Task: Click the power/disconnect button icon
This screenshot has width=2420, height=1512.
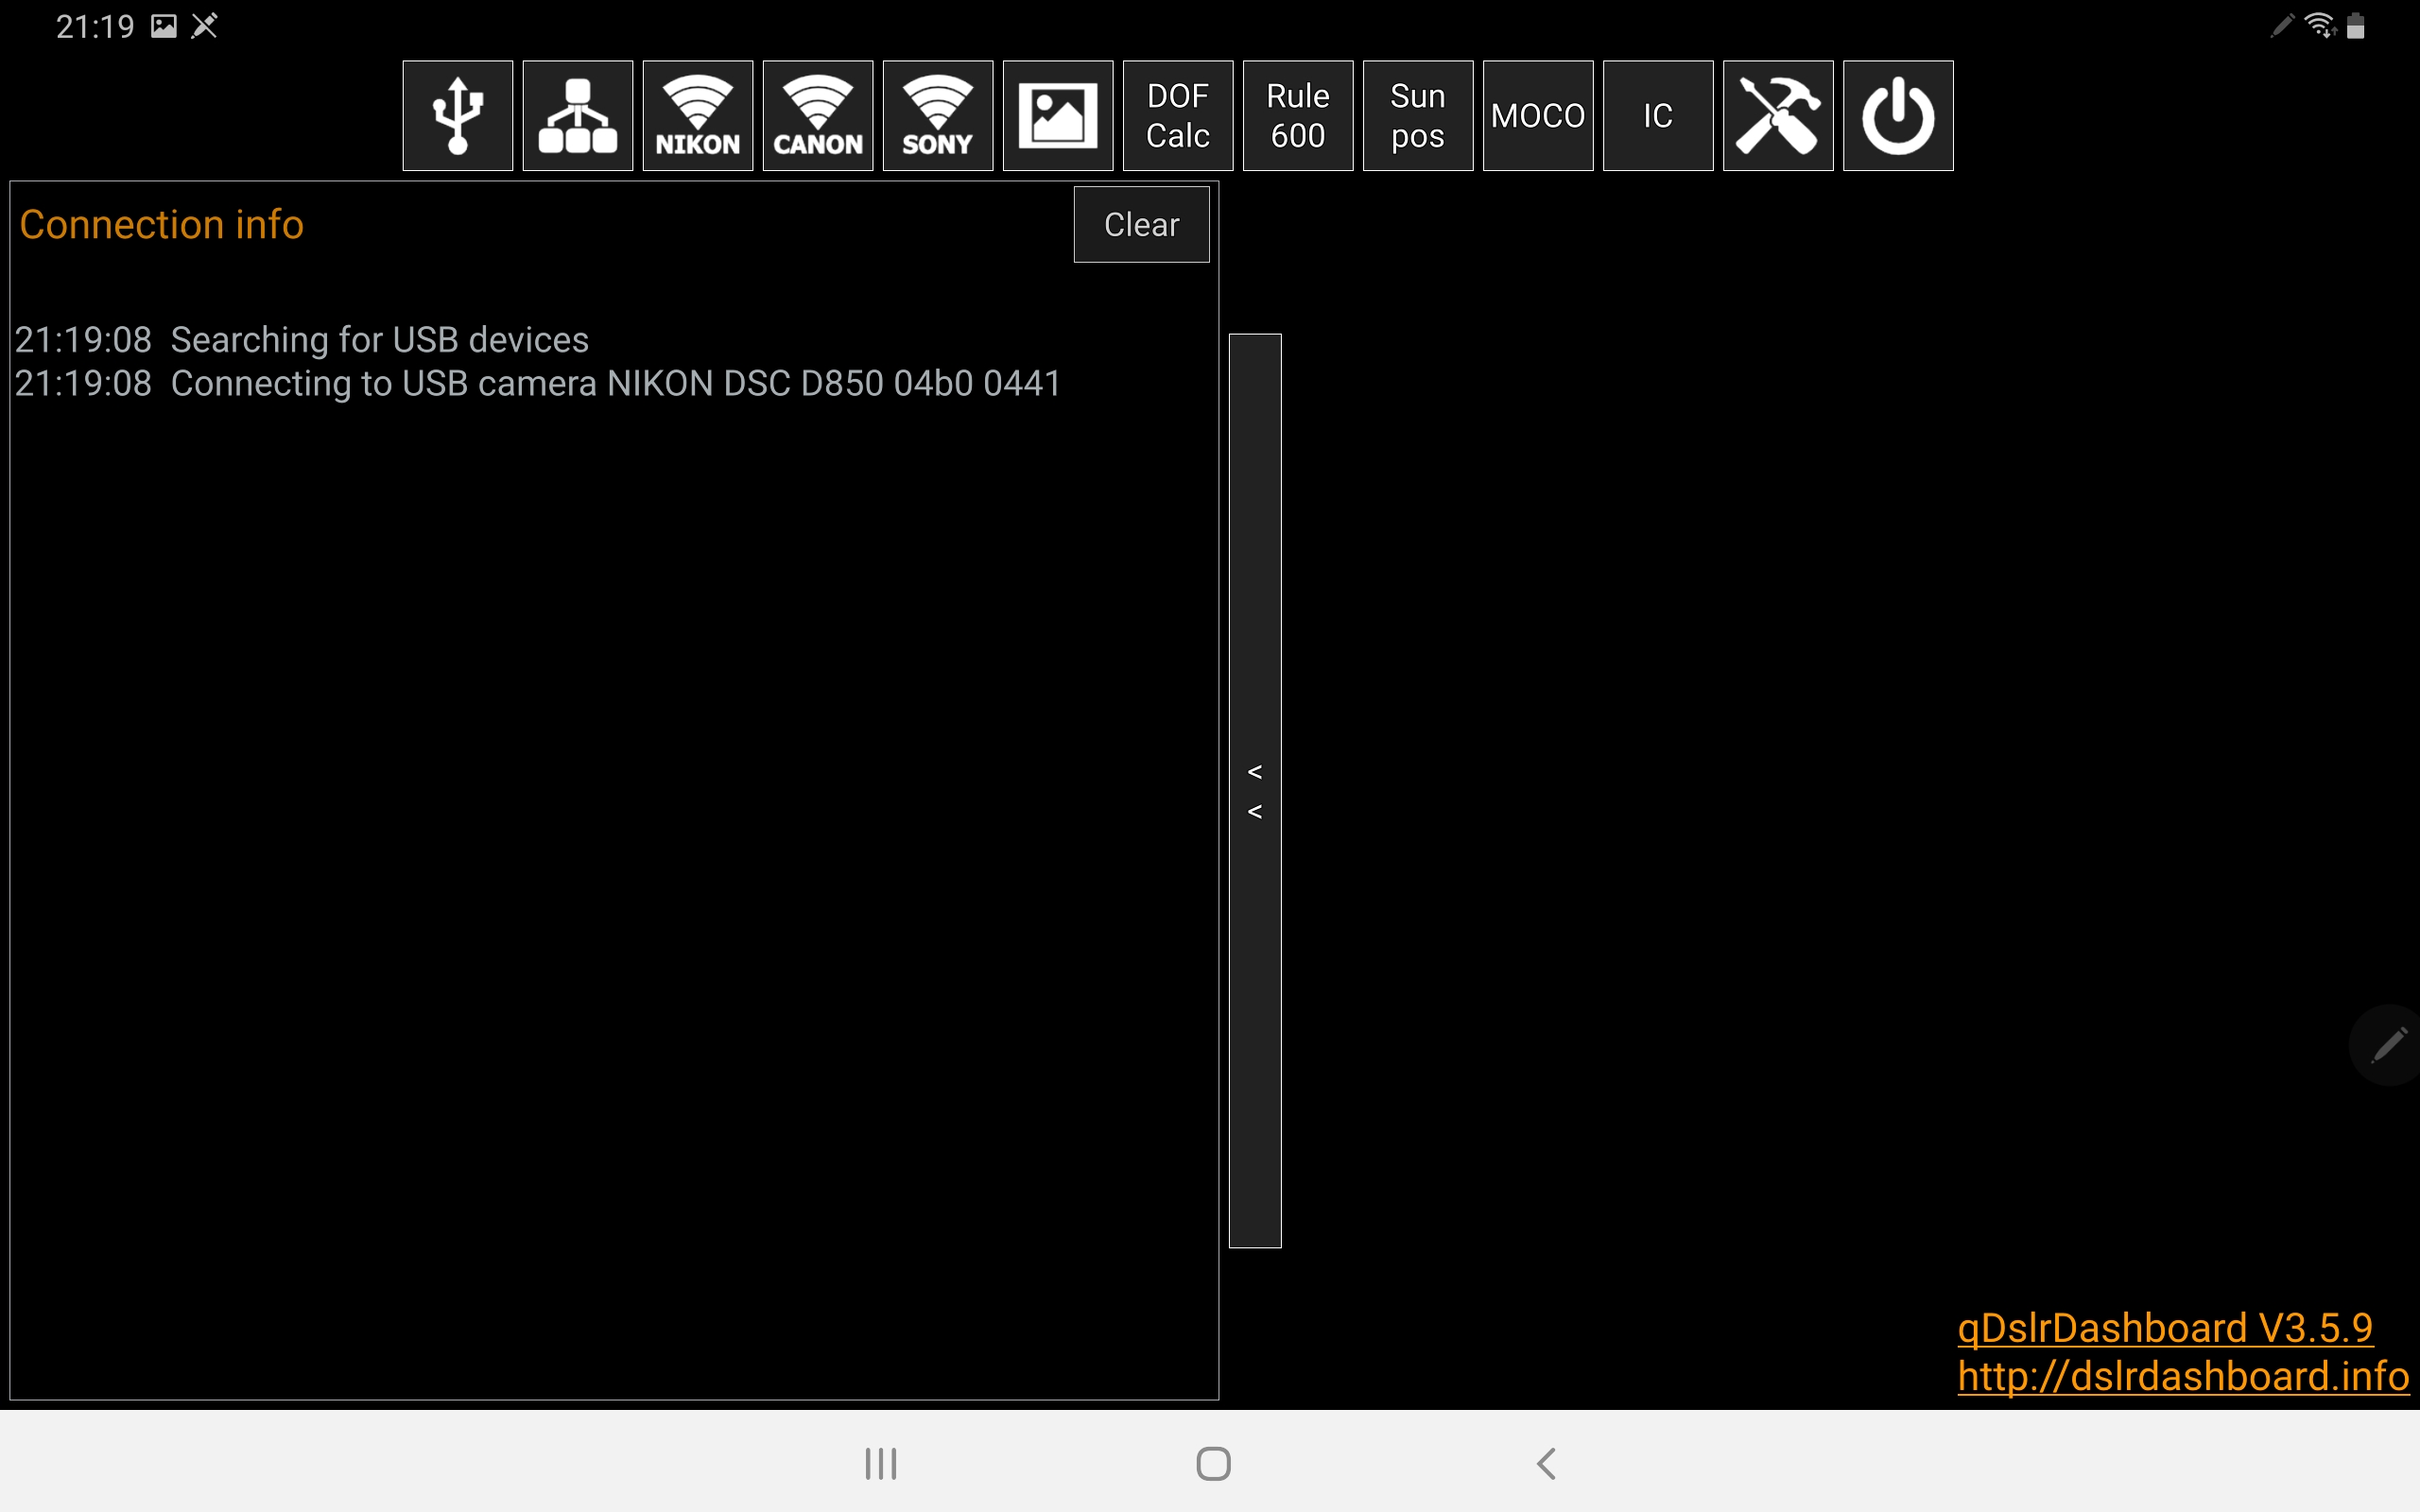Action: [x=1899, y=115]
